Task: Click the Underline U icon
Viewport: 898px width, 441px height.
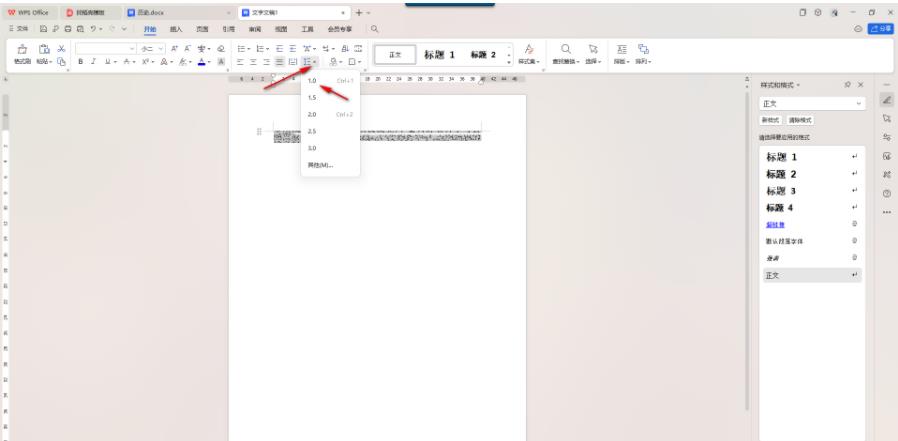Action: pyautogui.click(x=107, y=61)
